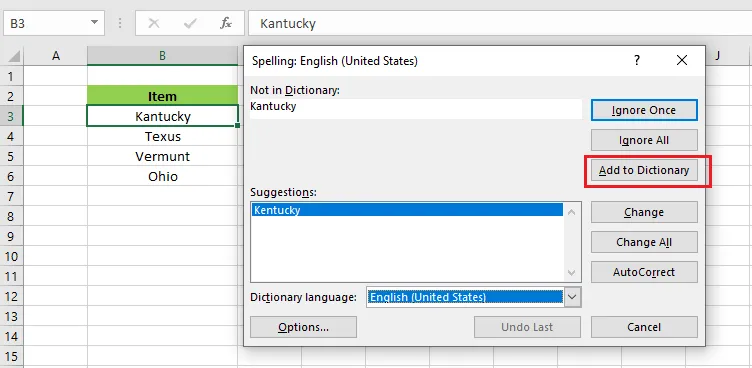Select column B header
This screenshot has width=752, height=368.
coord(163,56)
